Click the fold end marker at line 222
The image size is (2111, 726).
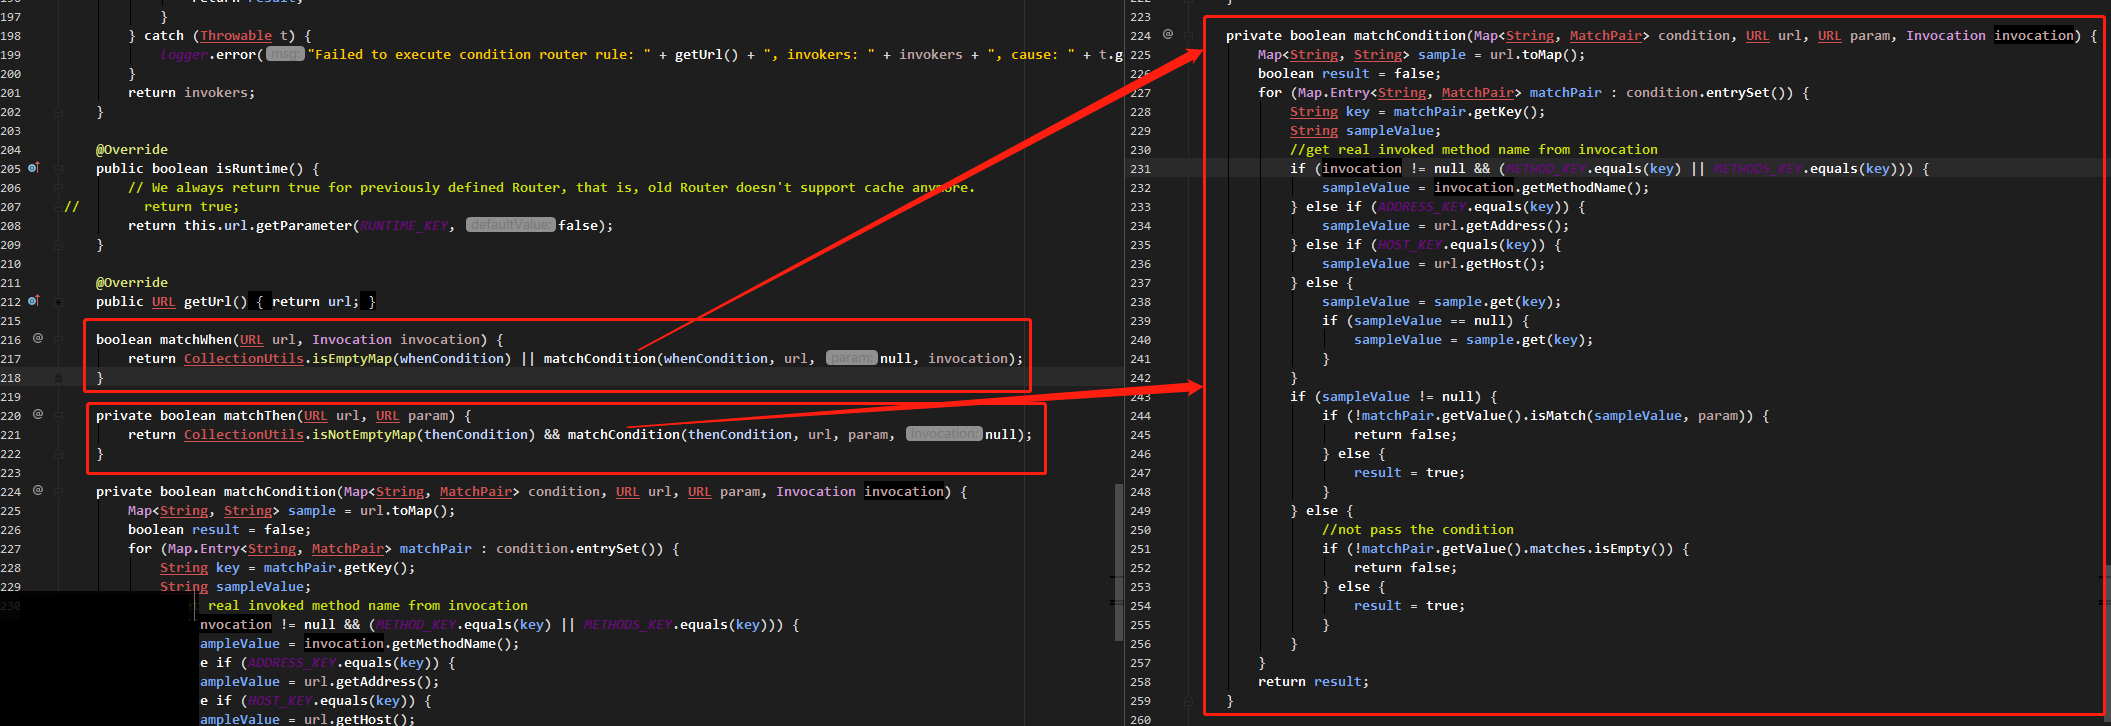pos(58,454)
